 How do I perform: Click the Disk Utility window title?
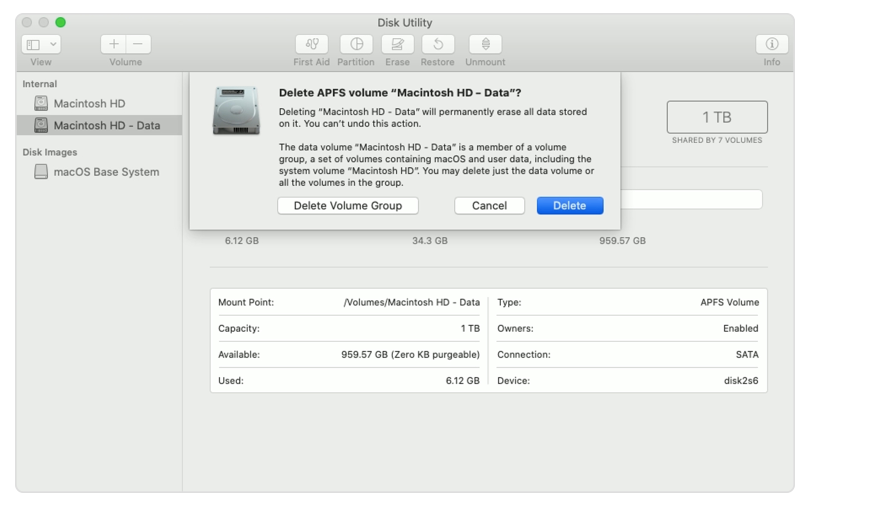(x=405, y=23)
